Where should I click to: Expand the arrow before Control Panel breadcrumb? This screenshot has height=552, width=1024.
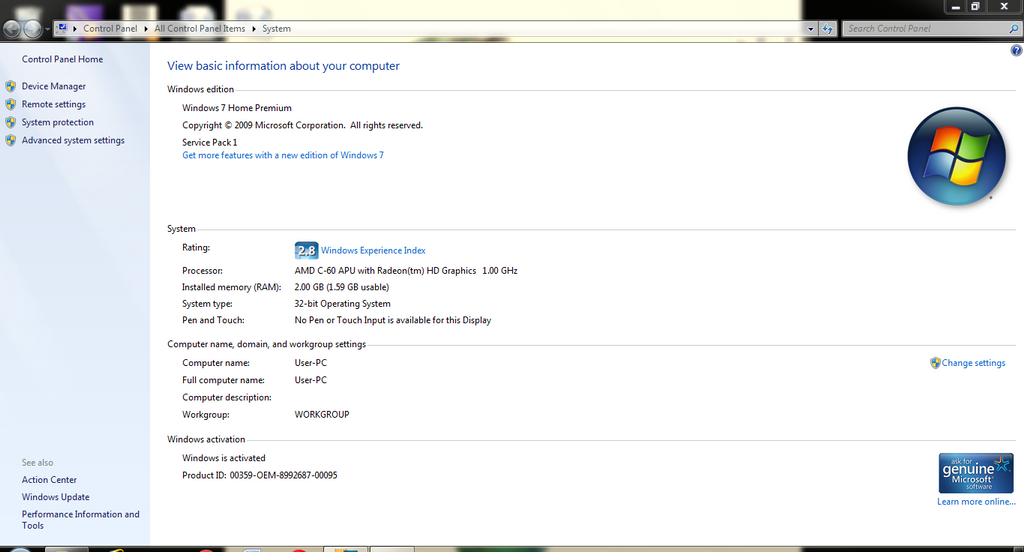(x=75, y=29)
